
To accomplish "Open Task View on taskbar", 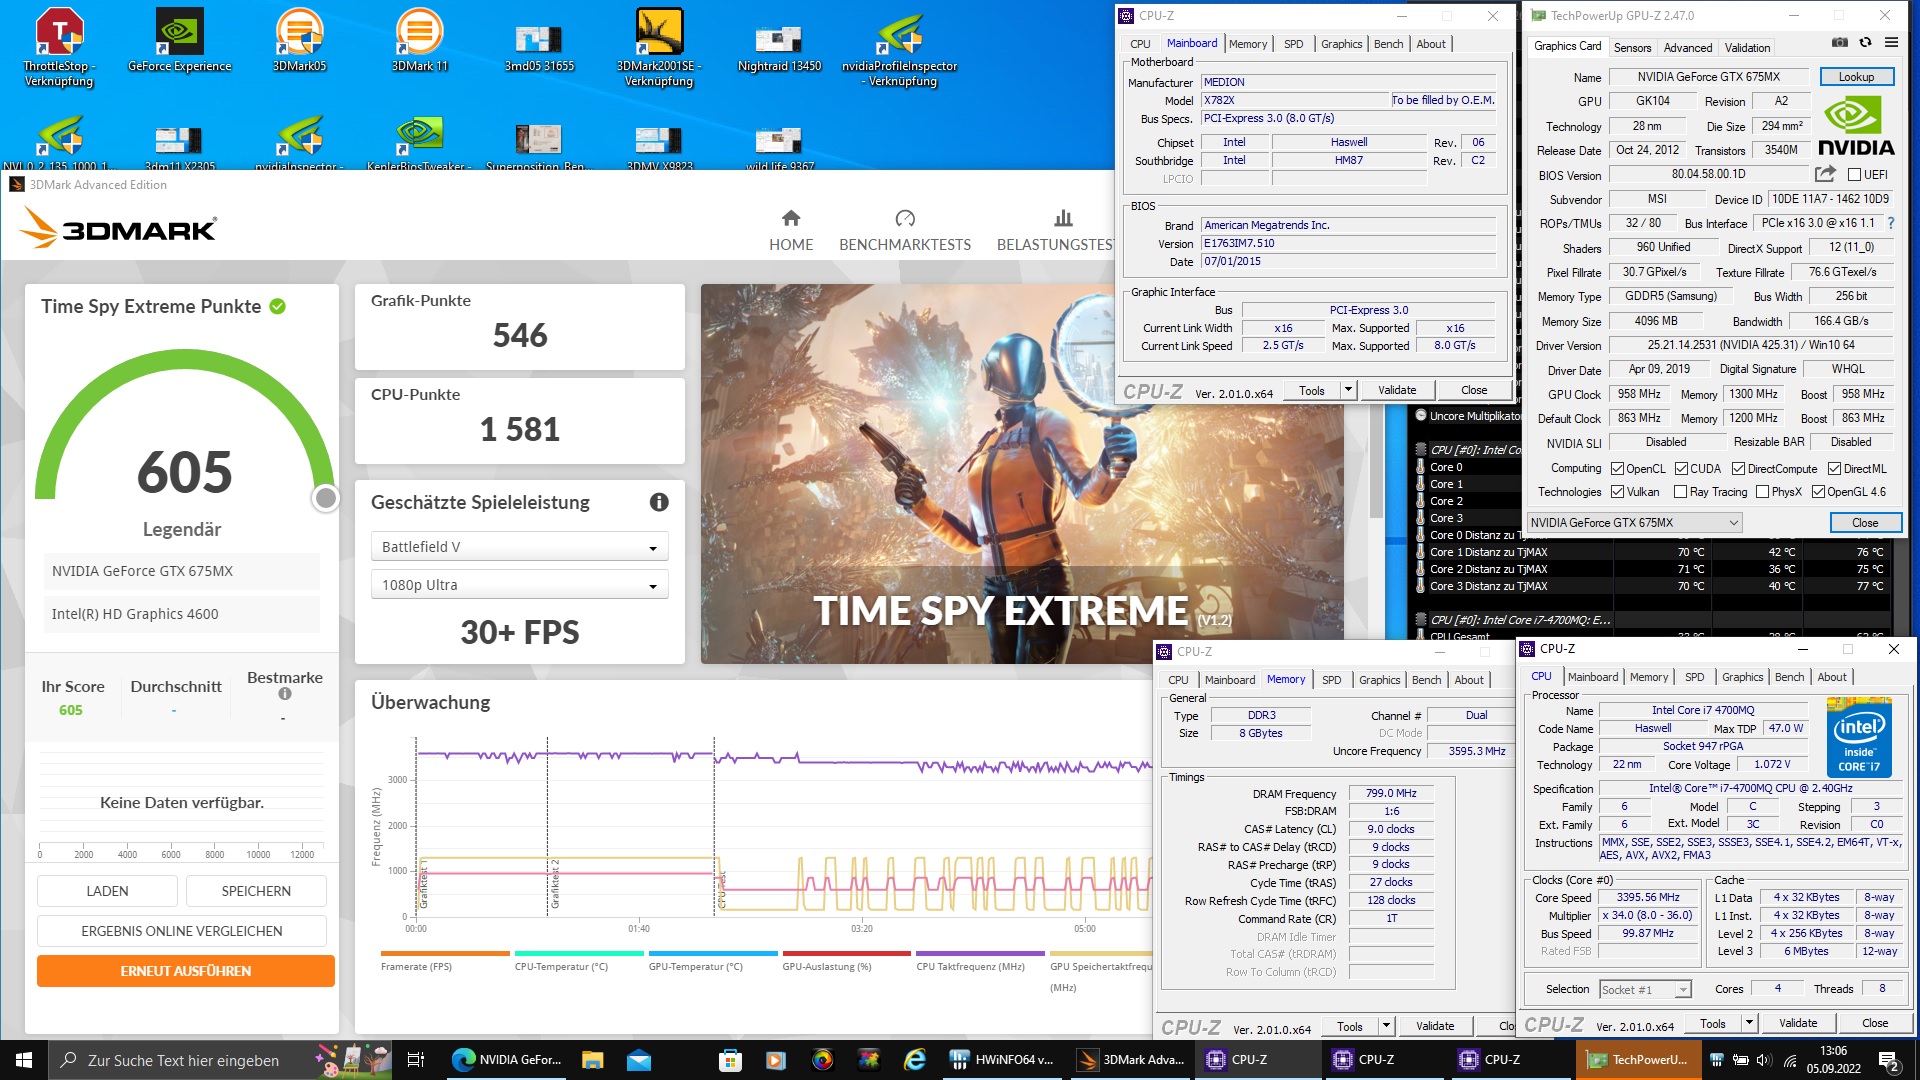I will (x=416, y=1060).
